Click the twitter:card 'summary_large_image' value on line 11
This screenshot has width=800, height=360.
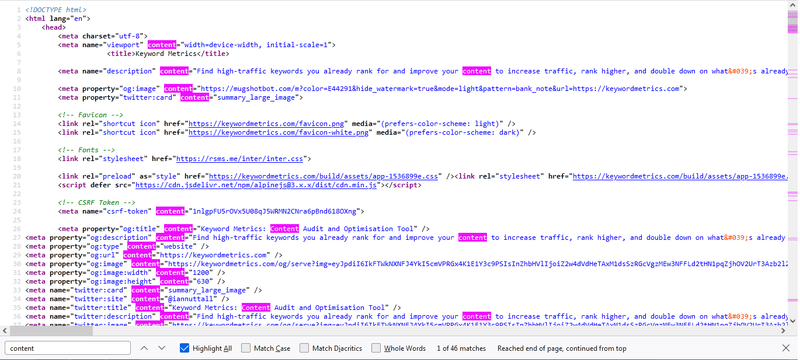click(256, 97)
